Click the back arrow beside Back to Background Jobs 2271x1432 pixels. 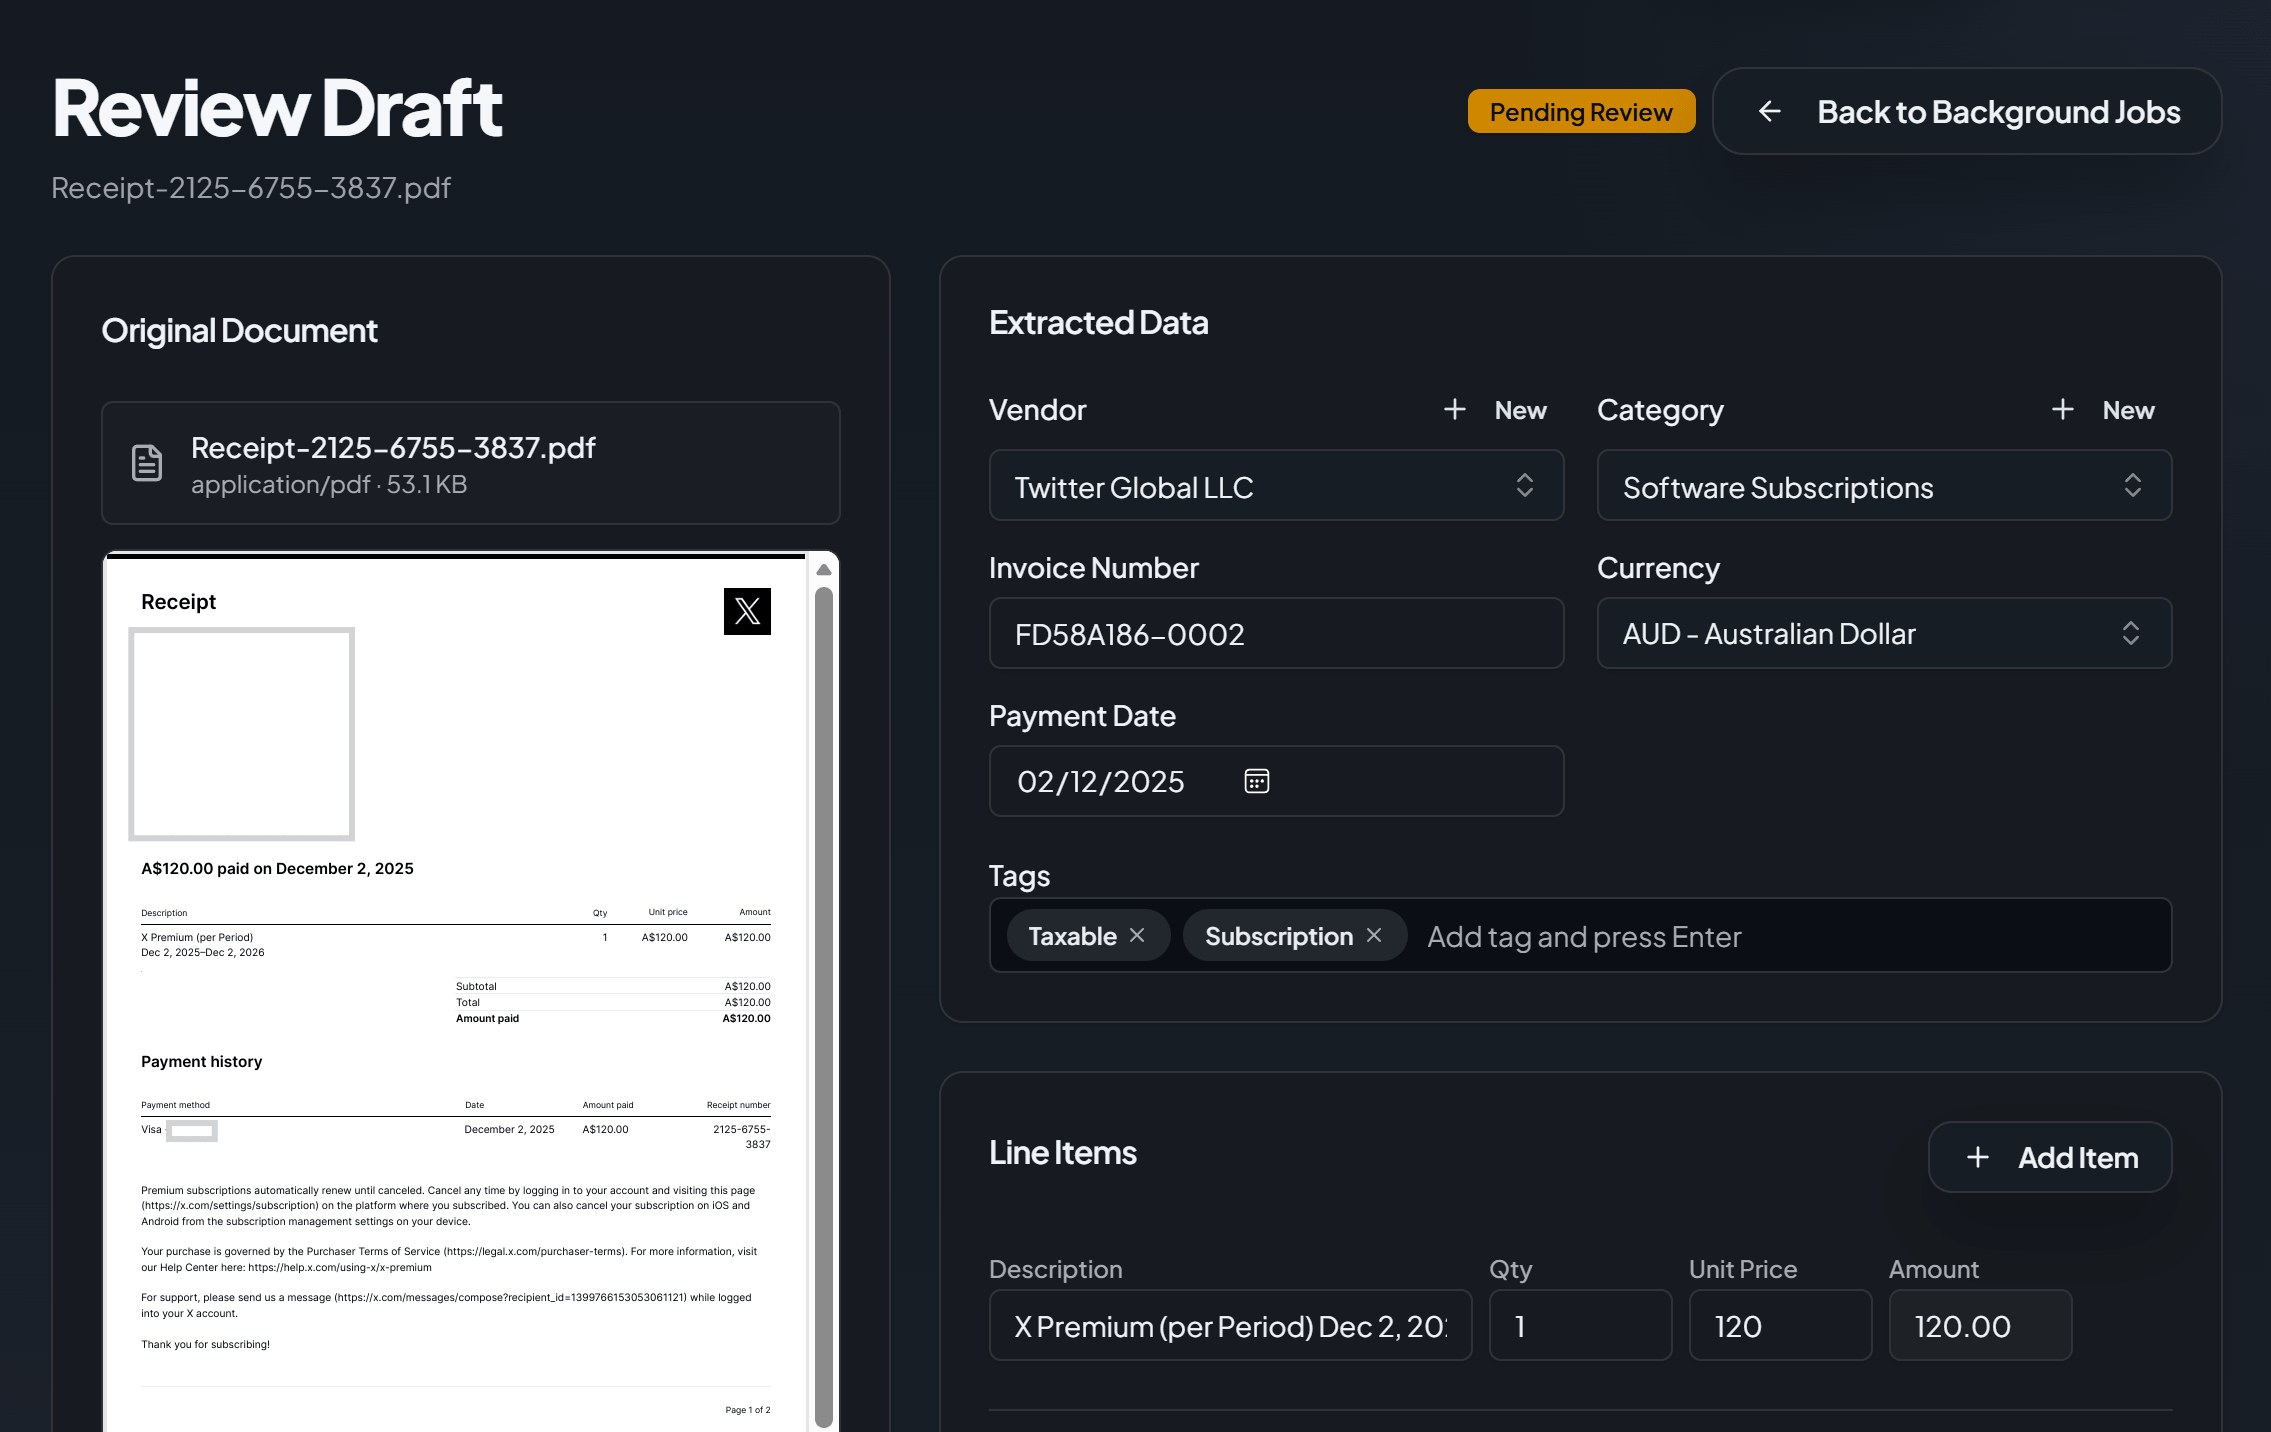pyautogui.click(x=1770, y=111)
